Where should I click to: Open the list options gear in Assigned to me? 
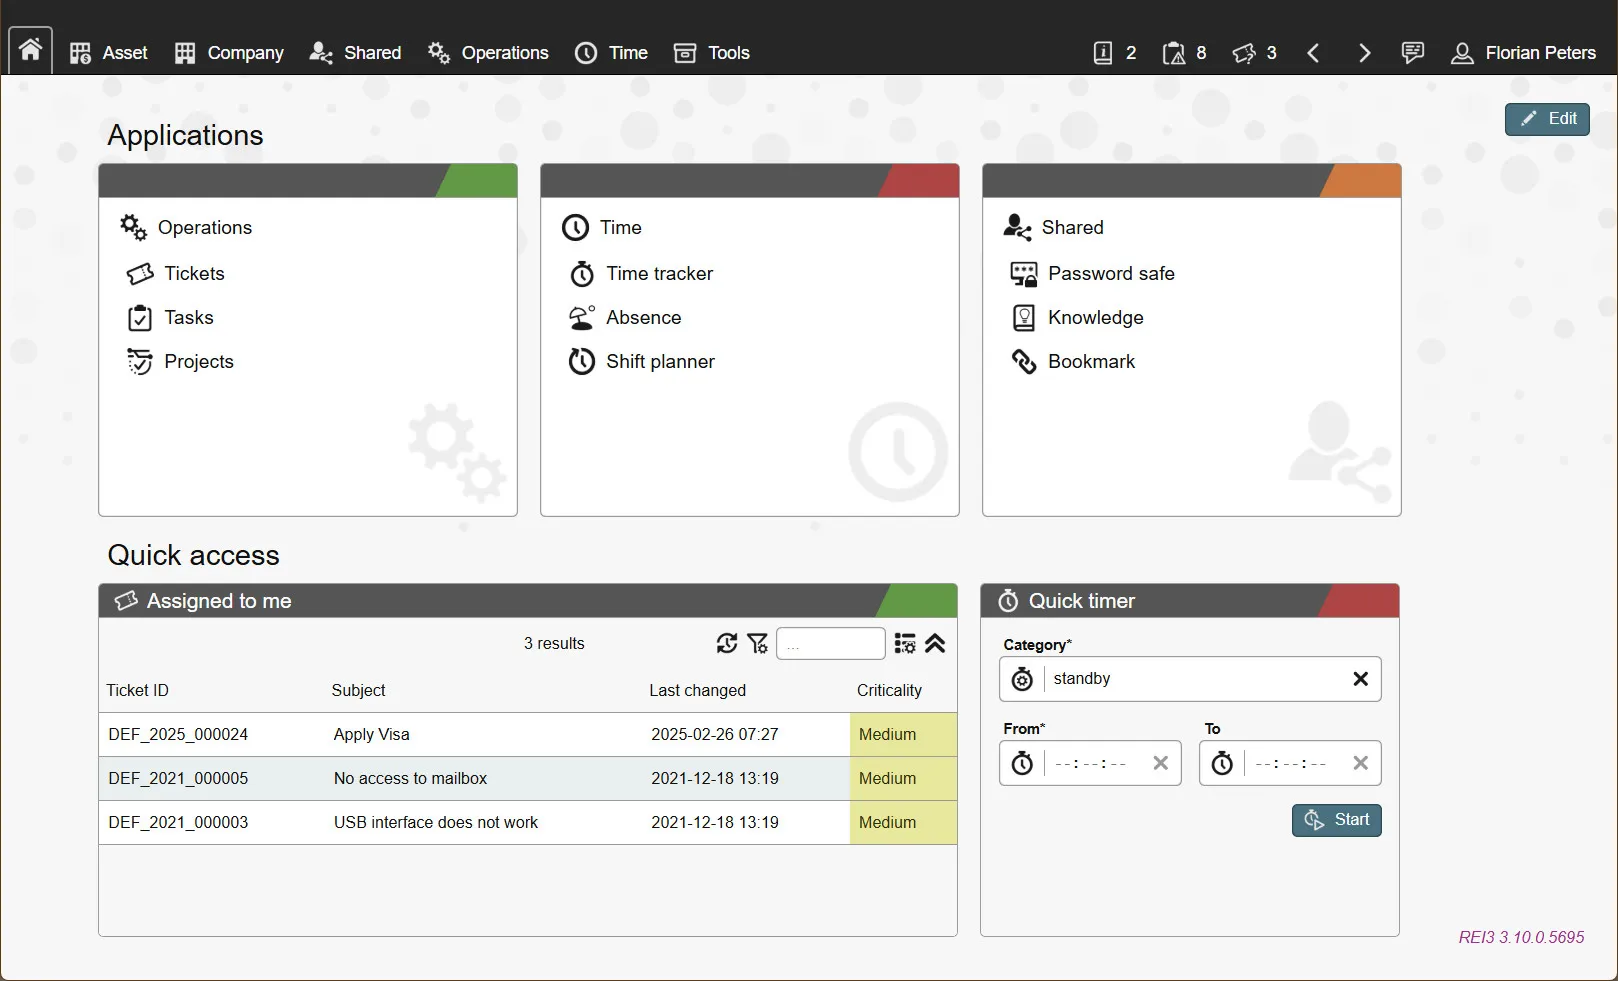[x=904, y=643]
